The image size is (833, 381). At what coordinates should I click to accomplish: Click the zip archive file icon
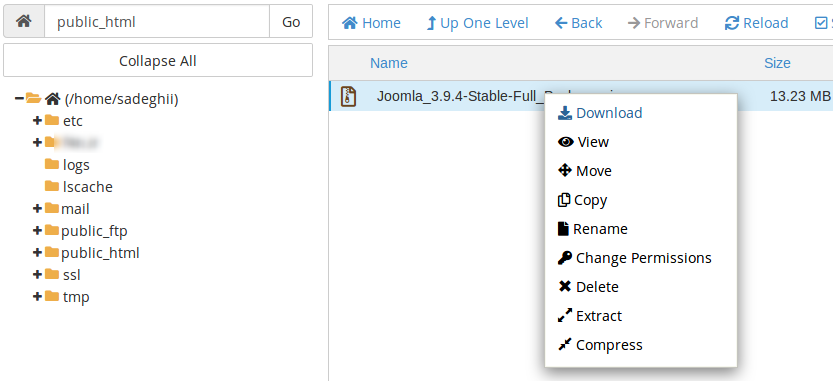pyautogui.click(x=348, y=96)
